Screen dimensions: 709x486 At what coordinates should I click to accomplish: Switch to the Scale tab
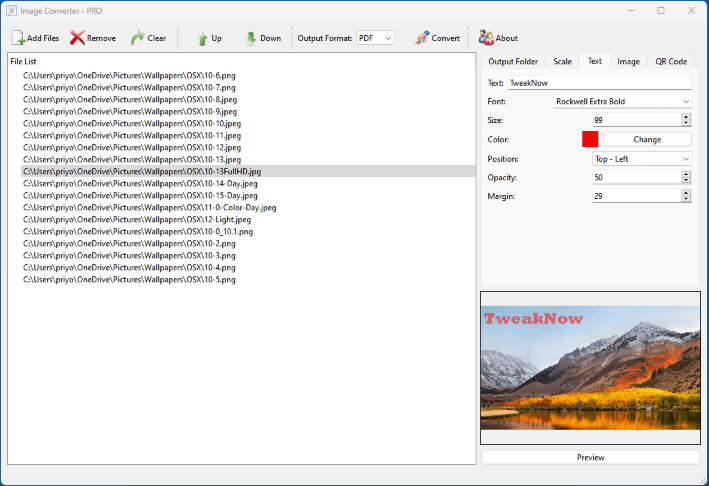(x=562, y=61)
